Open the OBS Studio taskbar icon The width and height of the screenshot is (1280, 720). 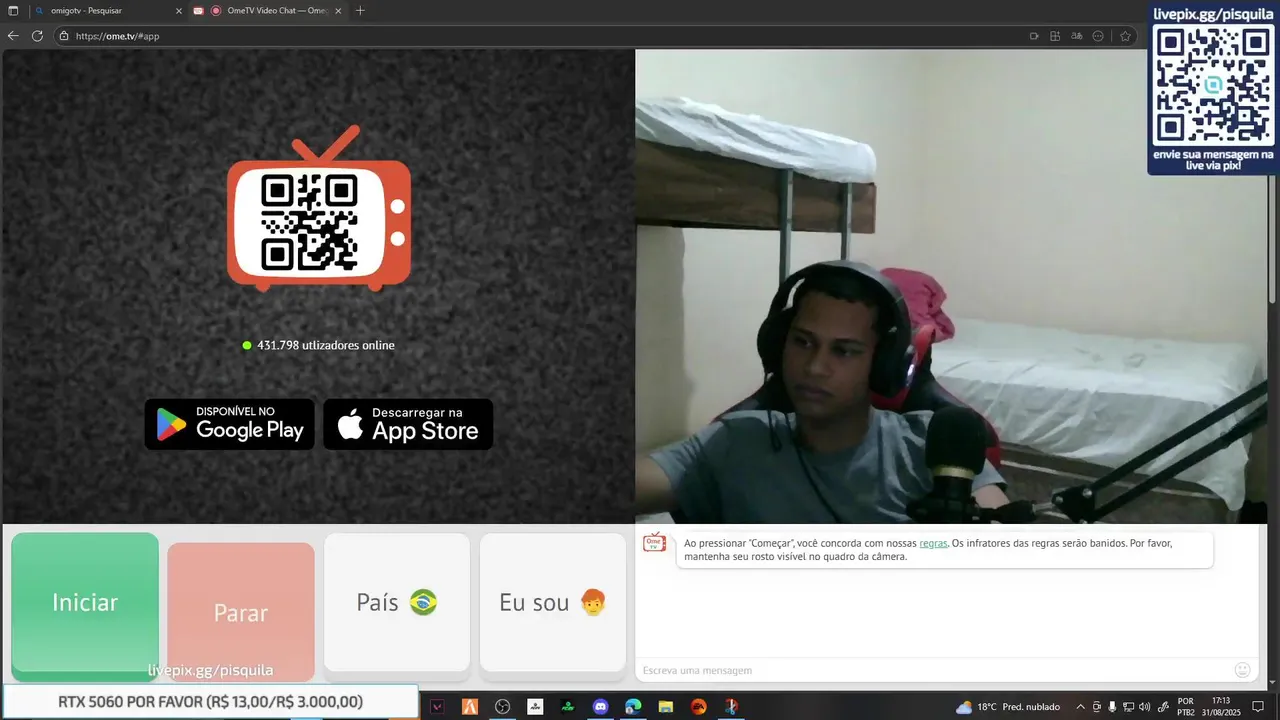click(502, 706)
